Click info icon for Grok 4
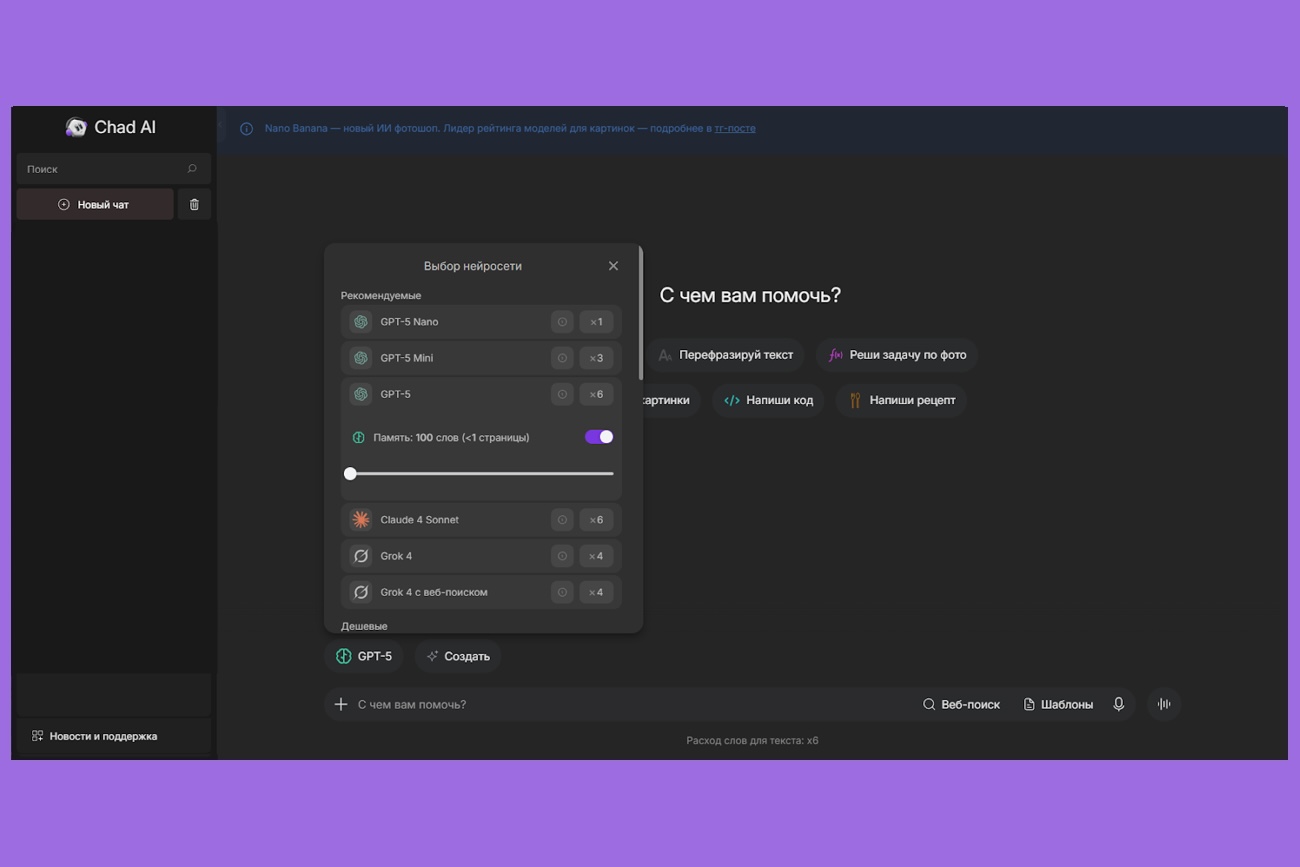The image size is (1300, 867). (x=562, y=556)
